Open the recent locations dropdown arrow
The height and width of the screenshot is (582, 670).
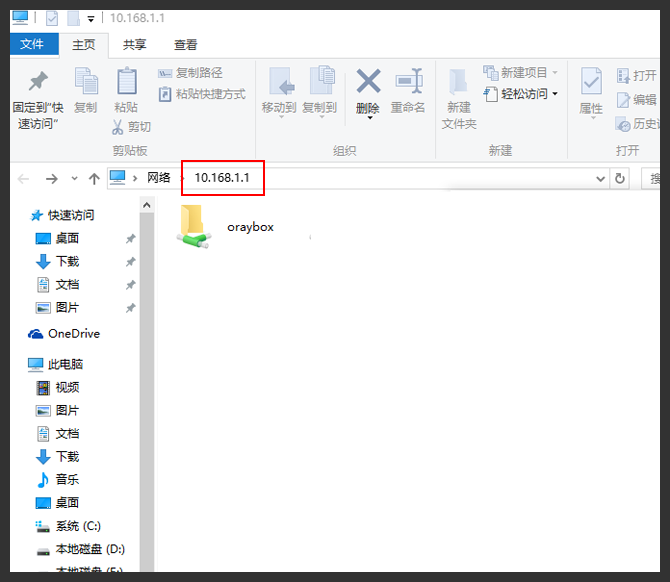pos(75,179)
